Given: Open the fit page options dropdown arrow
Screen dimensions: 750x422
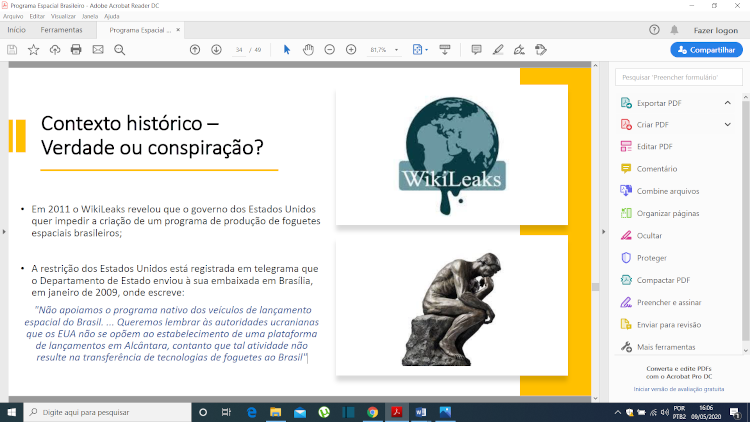Looking at the screenshot, I should click(x=427, y=50).
